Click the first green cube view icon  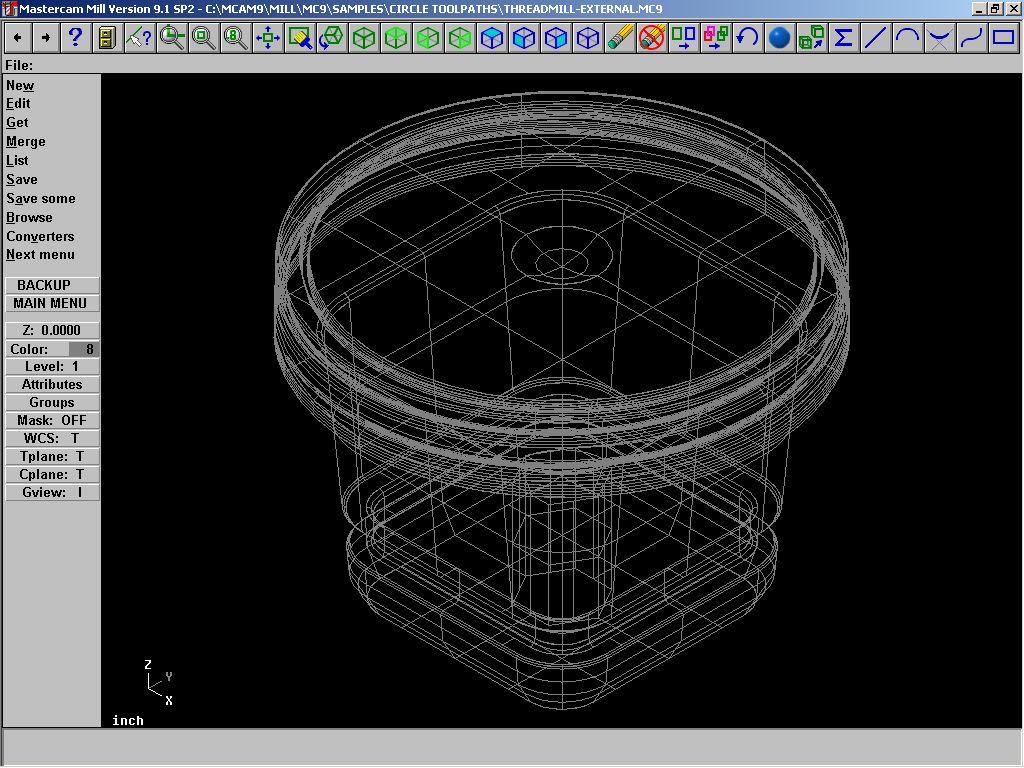(x=364, y=38)
